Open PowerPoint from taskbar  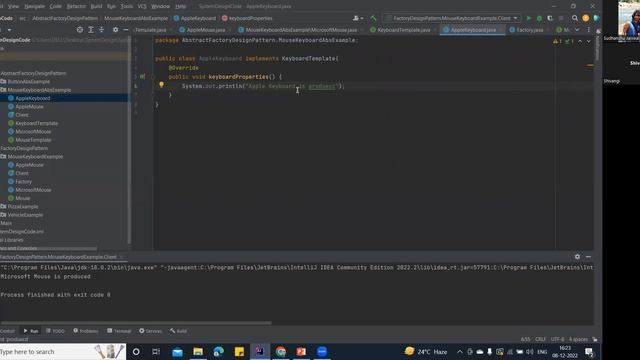(301, 351)
